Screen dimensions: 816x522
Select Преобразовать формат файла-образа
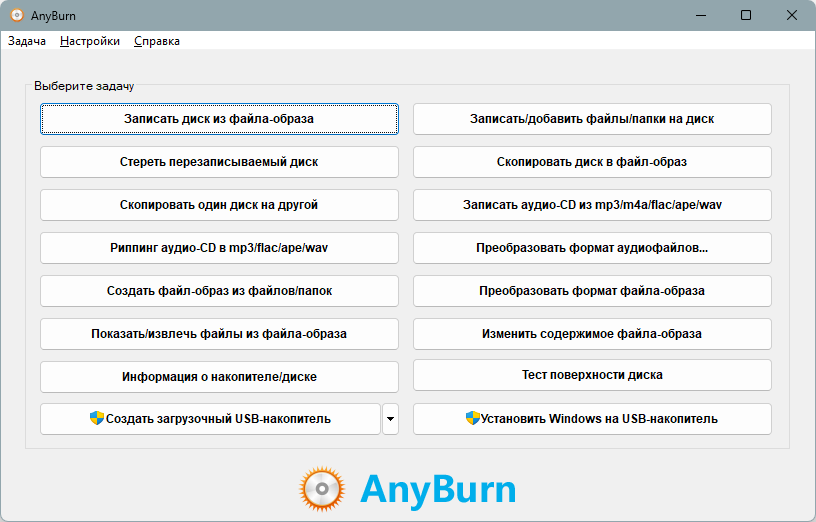[x=592, y=291]
